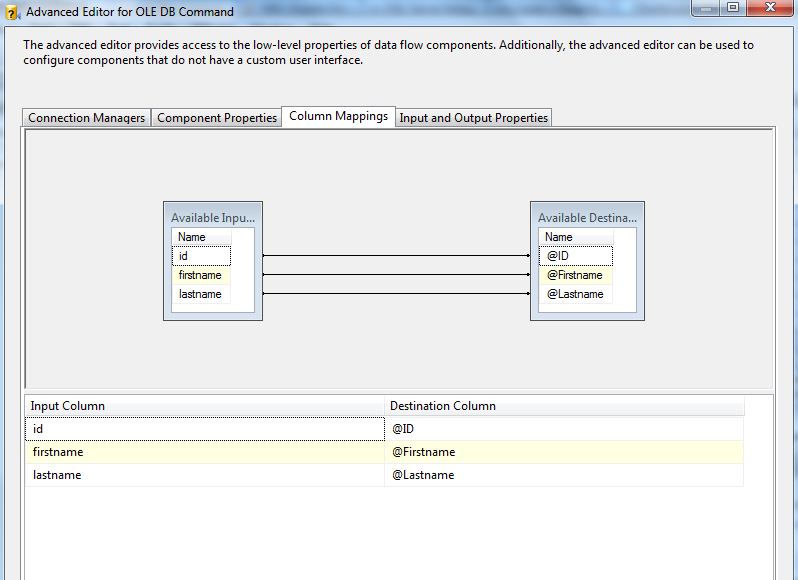This screenshot has height=580, width=798.
Task: Open the 'id' input column cell dropdown
Action: click(204, 429)
